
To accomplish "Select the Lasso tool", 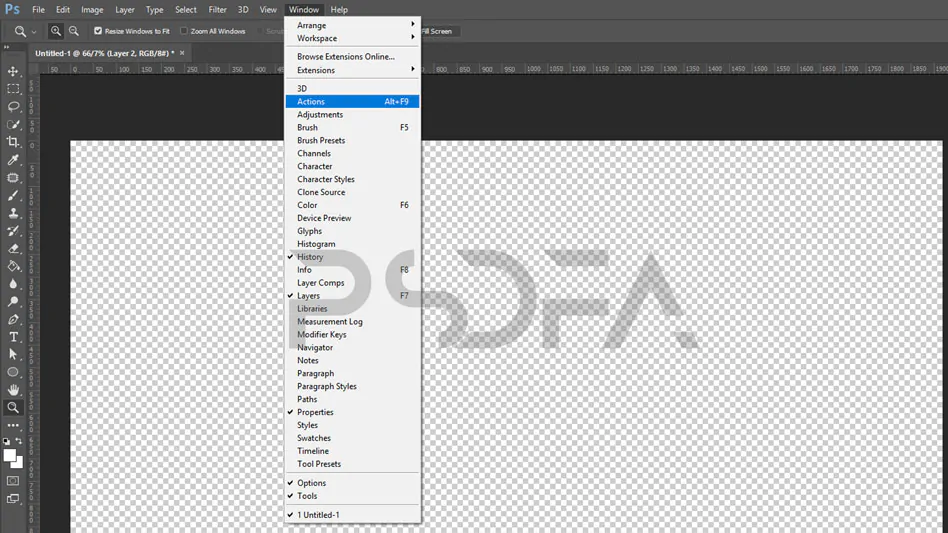I will click(13, 107).
